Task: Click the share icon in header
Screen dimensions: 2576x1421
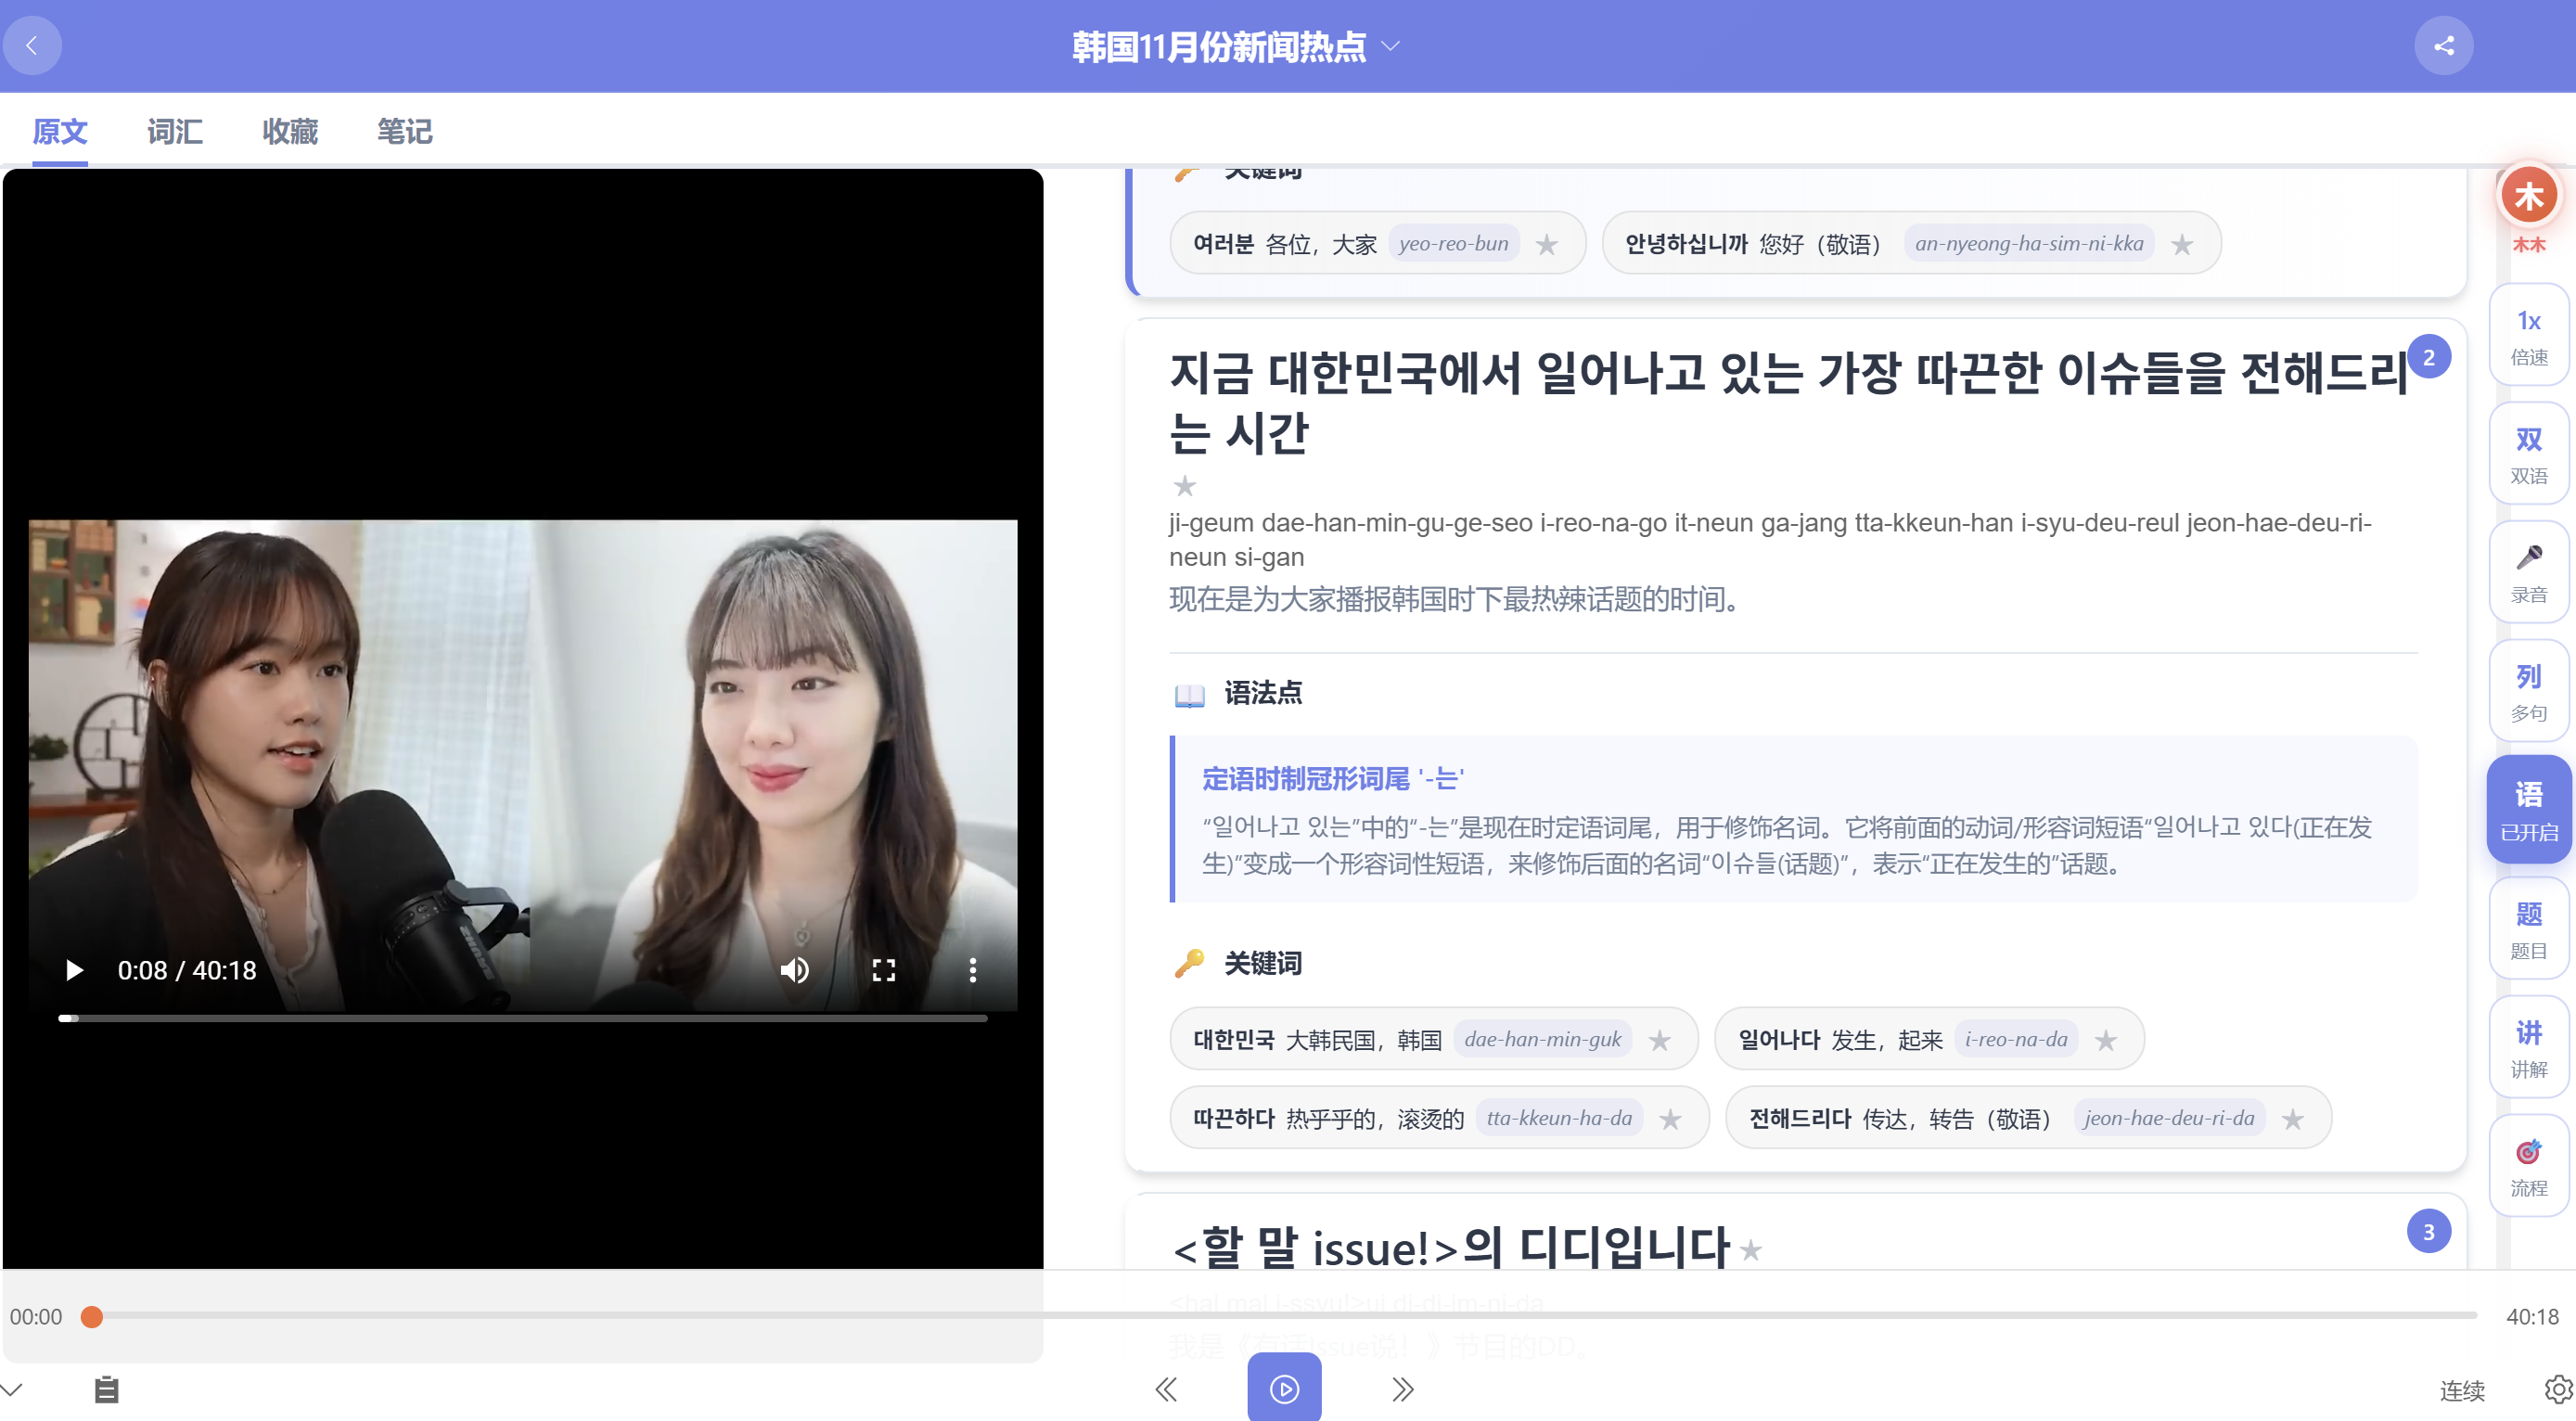Action: click(2443, 46)
